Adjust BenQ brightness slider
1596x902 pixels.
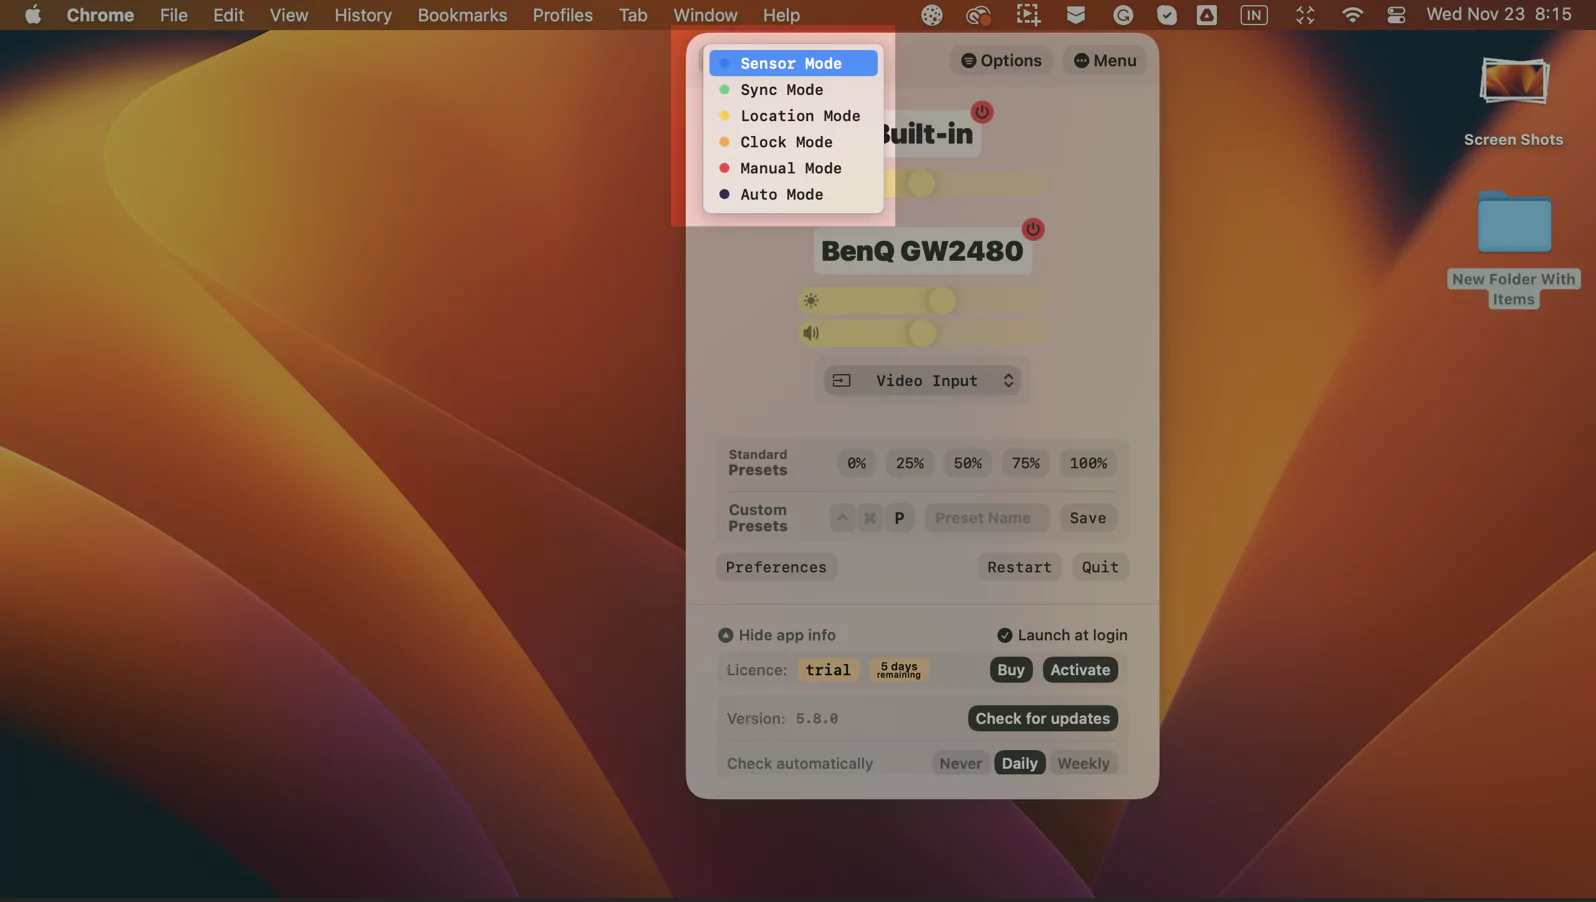tap(922, 301)
